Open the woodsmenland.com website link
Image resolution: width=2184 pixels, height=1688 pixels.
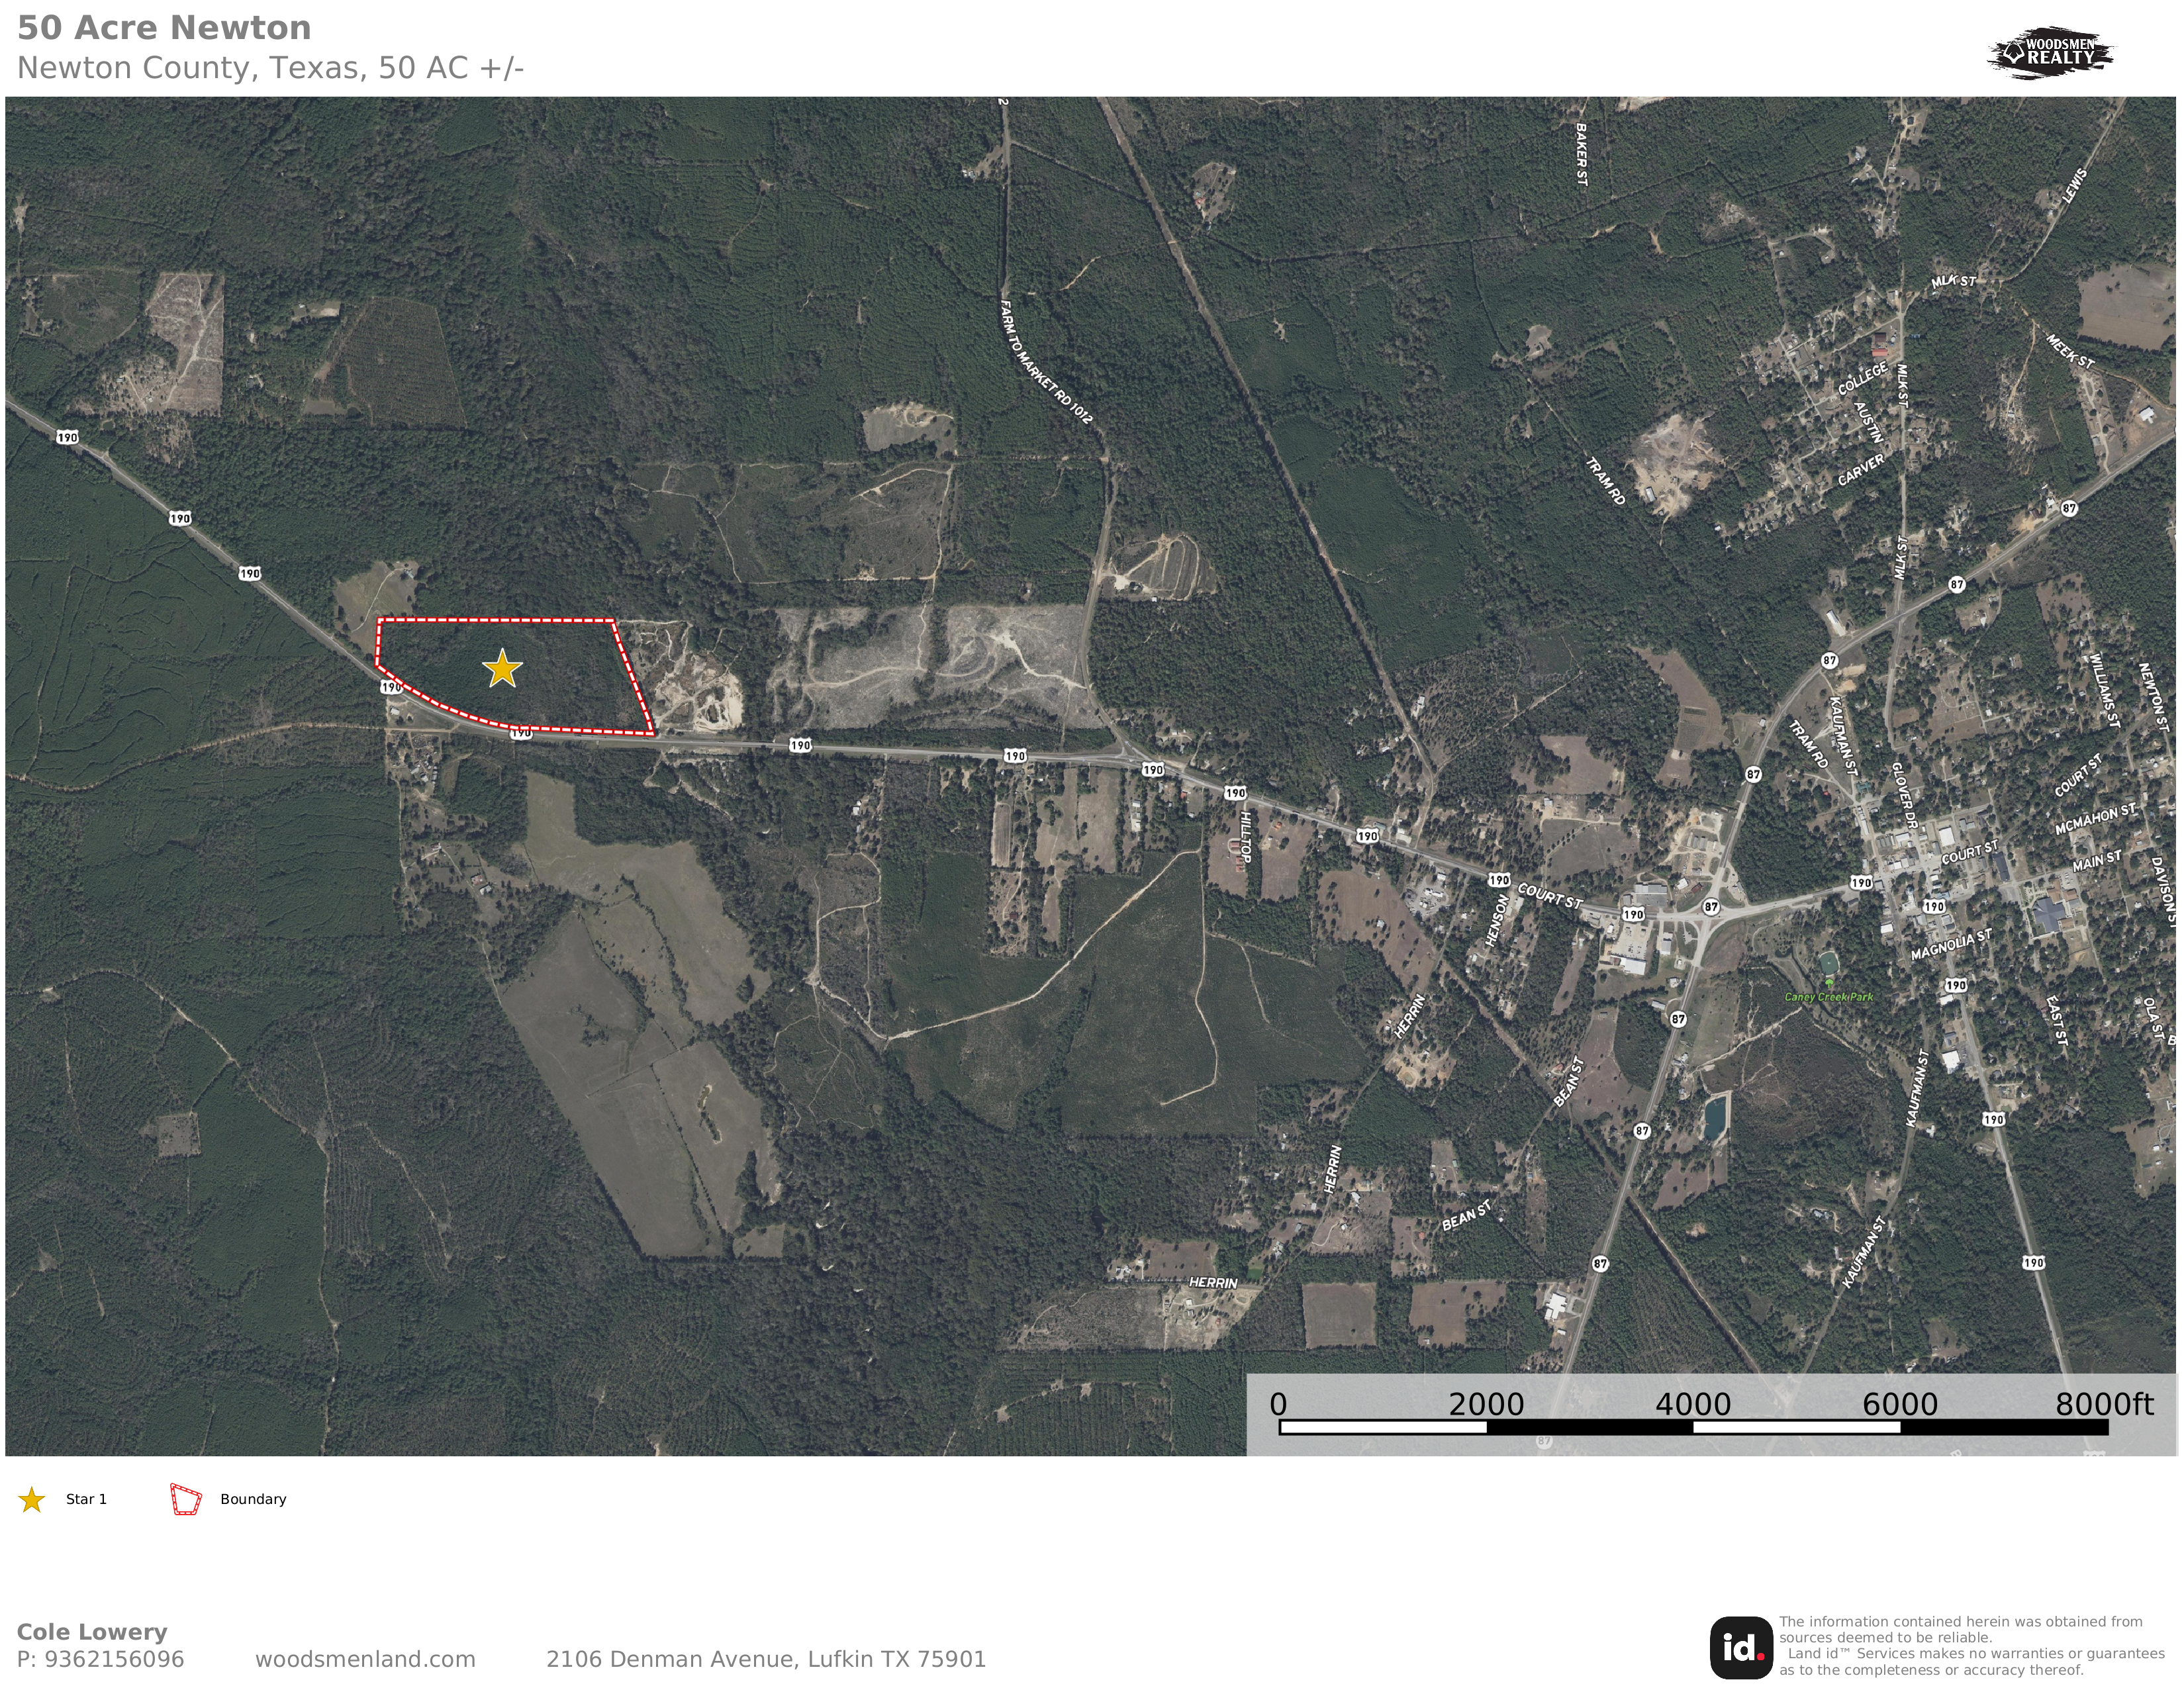pyautogui.click(x=365, y=1659)
